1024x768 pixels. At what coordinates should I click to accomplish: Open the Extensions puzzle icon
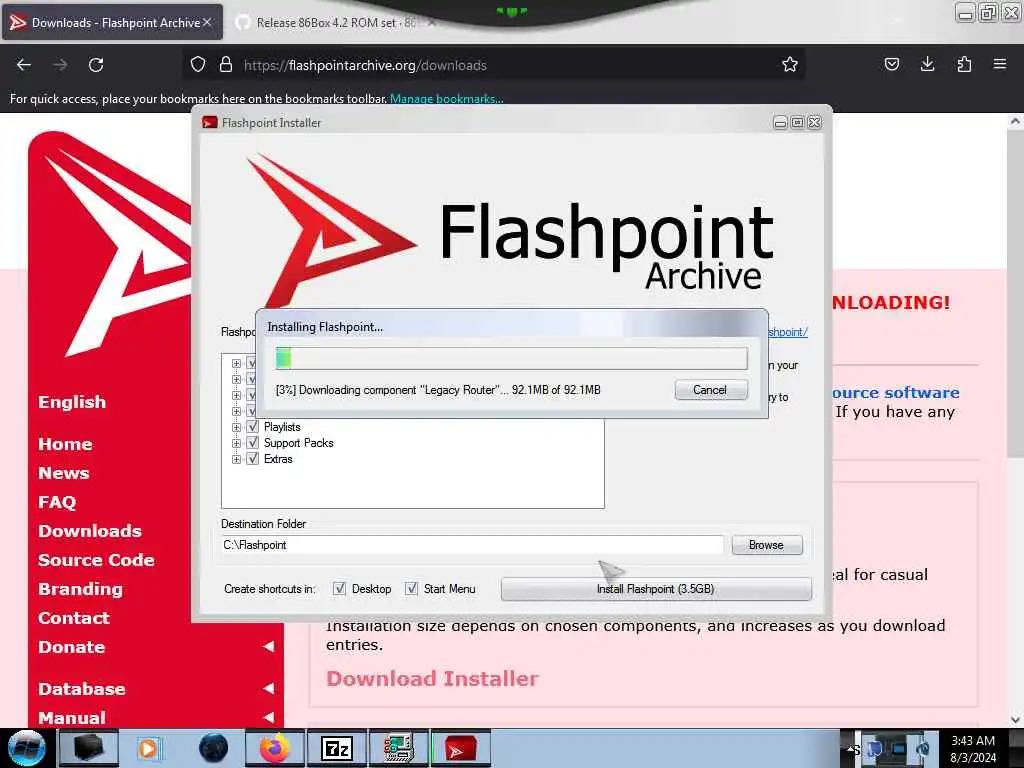pos(964,64)
